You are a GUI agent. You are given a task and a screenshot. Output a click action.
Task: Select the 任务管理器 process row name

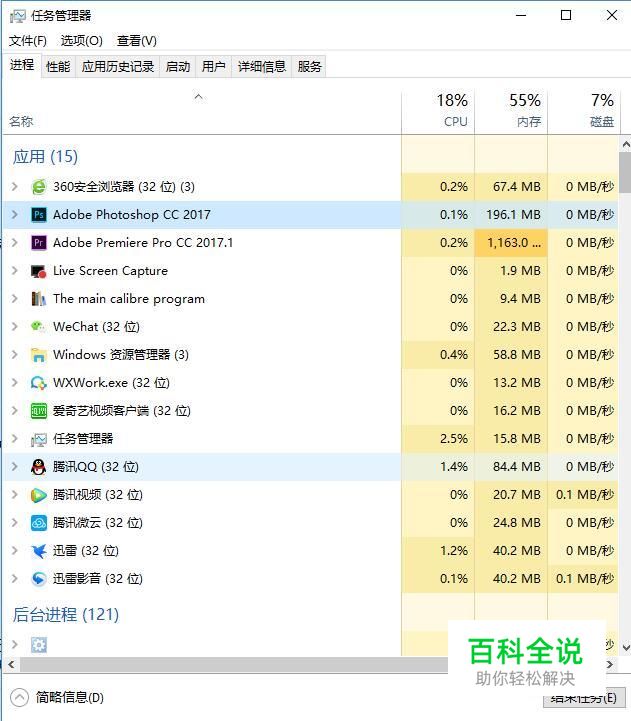coord(83,439)
